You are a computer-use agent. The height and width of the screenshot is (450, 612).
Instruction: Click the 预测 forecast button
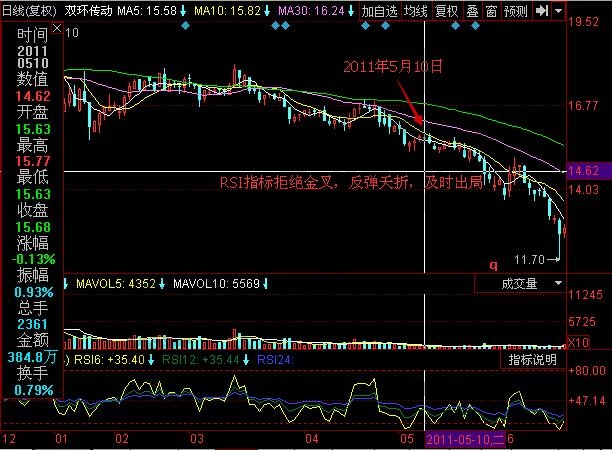tap(515, 11)
